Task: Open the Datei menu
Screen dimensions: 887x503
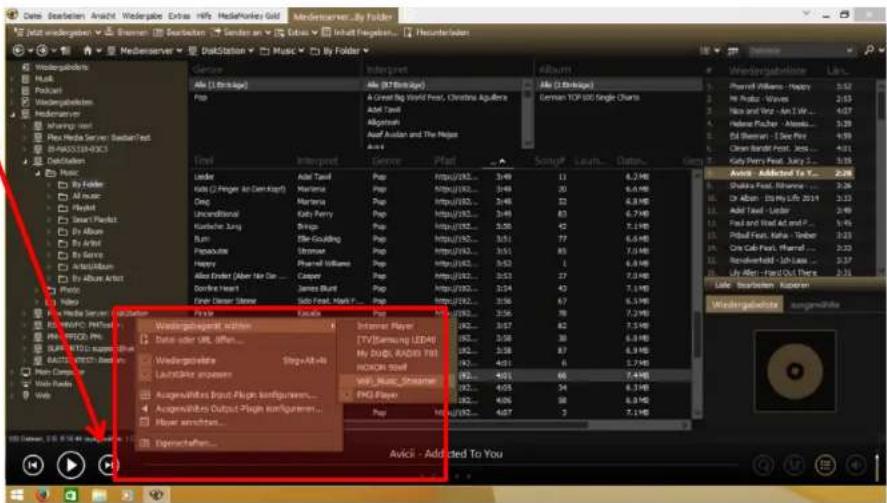Action: click(33, 16)
